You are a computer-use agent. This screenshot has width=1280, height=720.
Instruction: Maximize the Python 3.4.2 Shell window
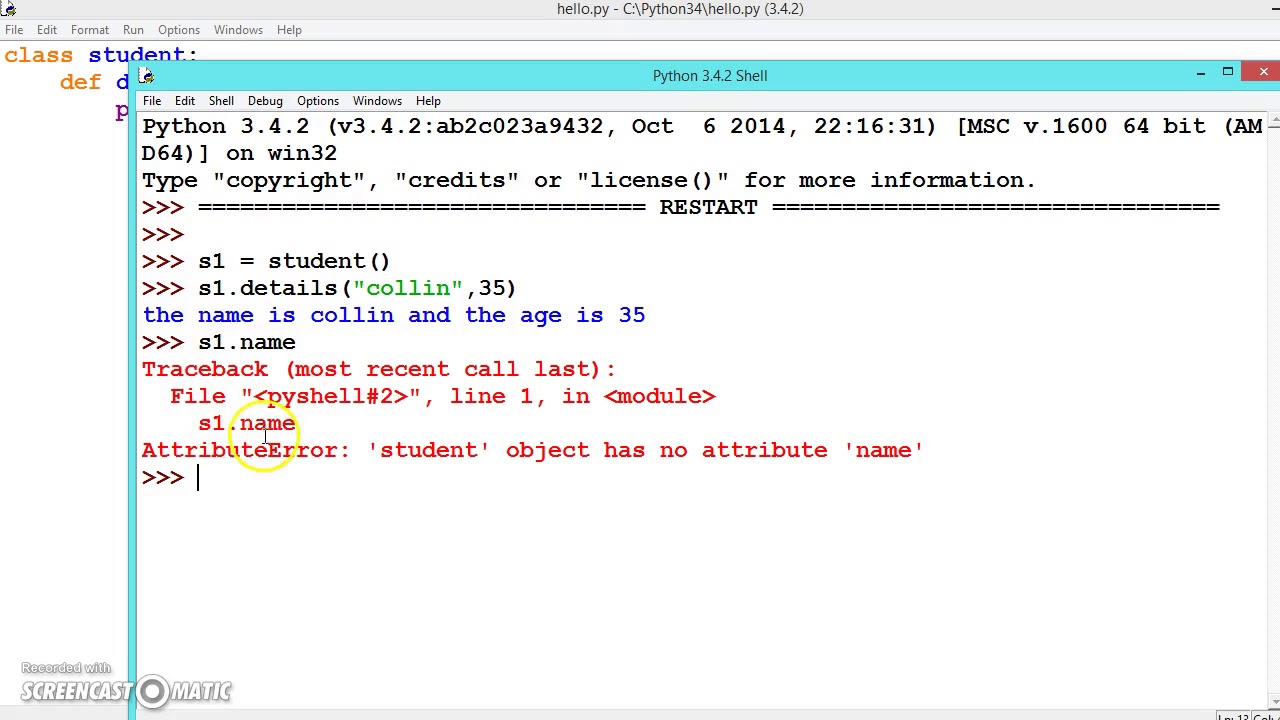click(x=1228, y=73)
